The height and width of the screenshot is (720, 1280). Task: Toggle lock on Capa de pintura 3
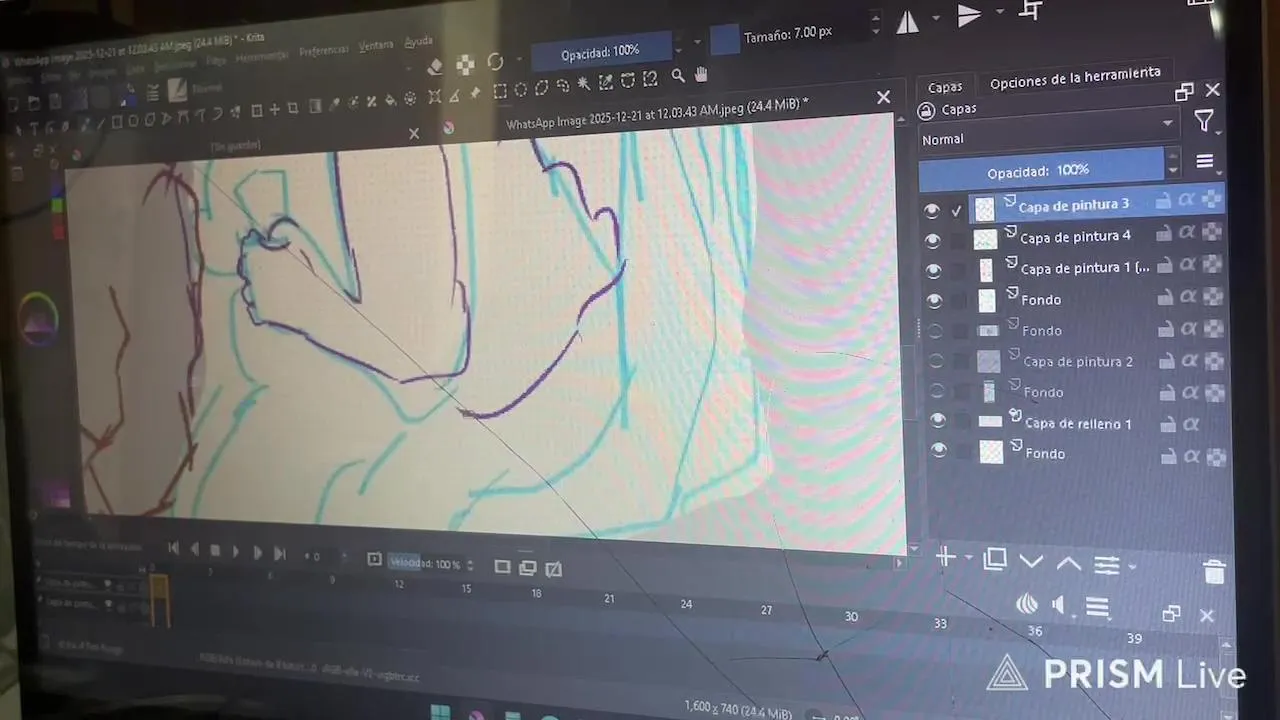point(1163,201)
